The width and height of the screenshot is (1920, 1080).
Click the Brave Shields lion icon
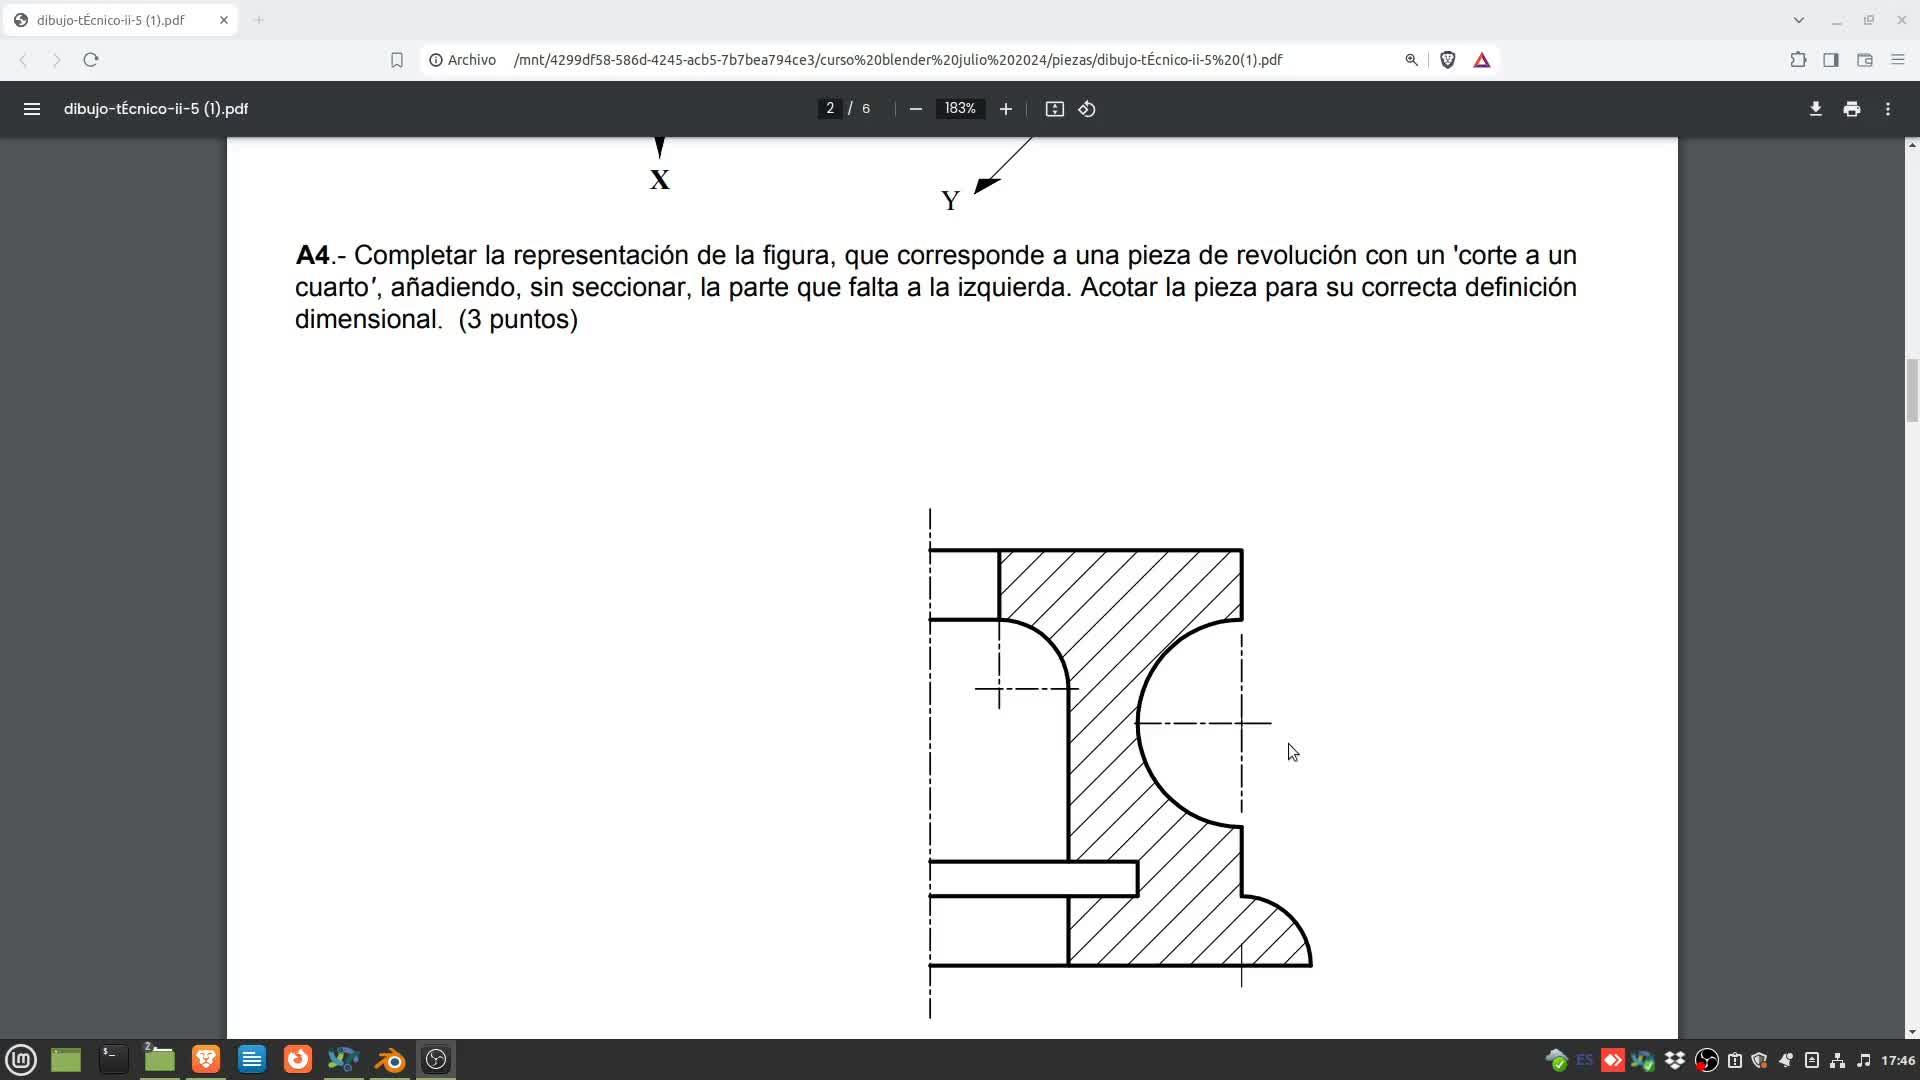[x=1447, y=60]
